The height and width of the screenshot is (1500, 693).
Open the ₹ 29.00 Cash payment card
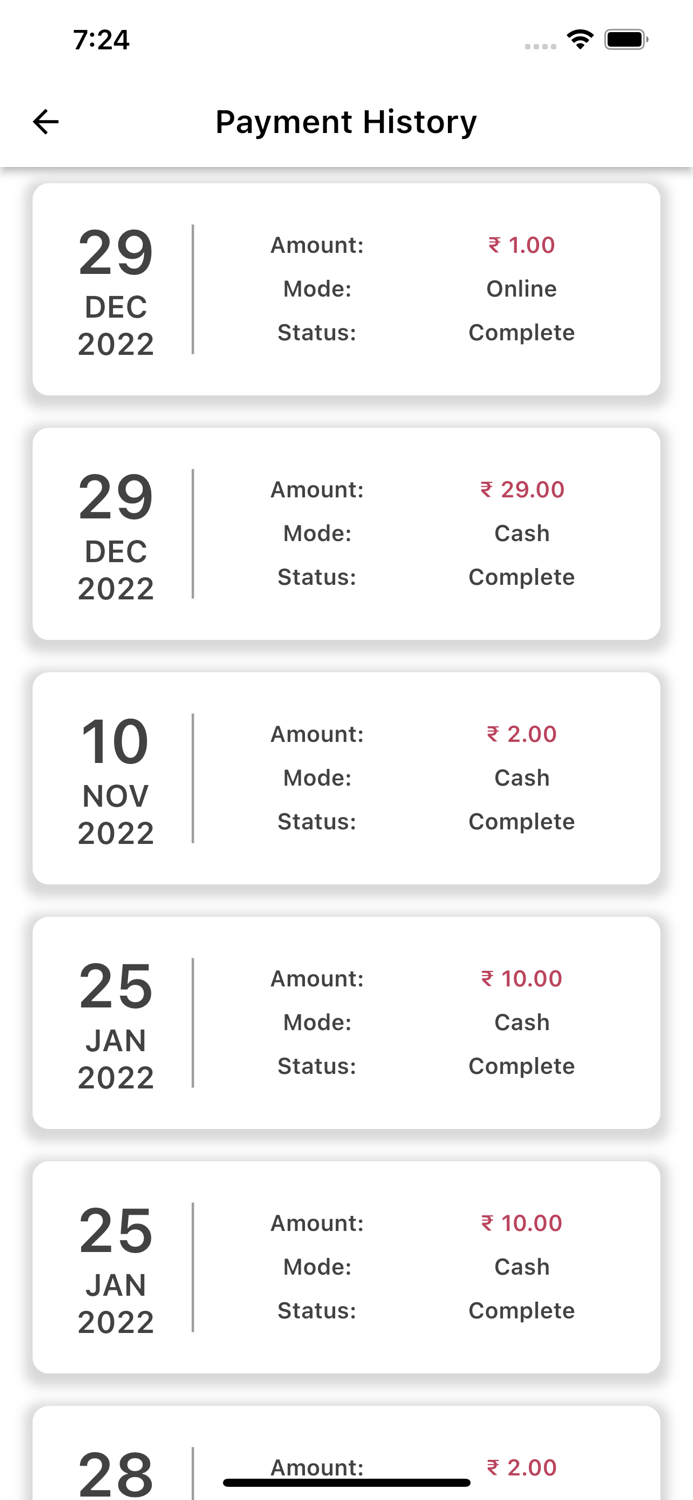pos(346,534)
